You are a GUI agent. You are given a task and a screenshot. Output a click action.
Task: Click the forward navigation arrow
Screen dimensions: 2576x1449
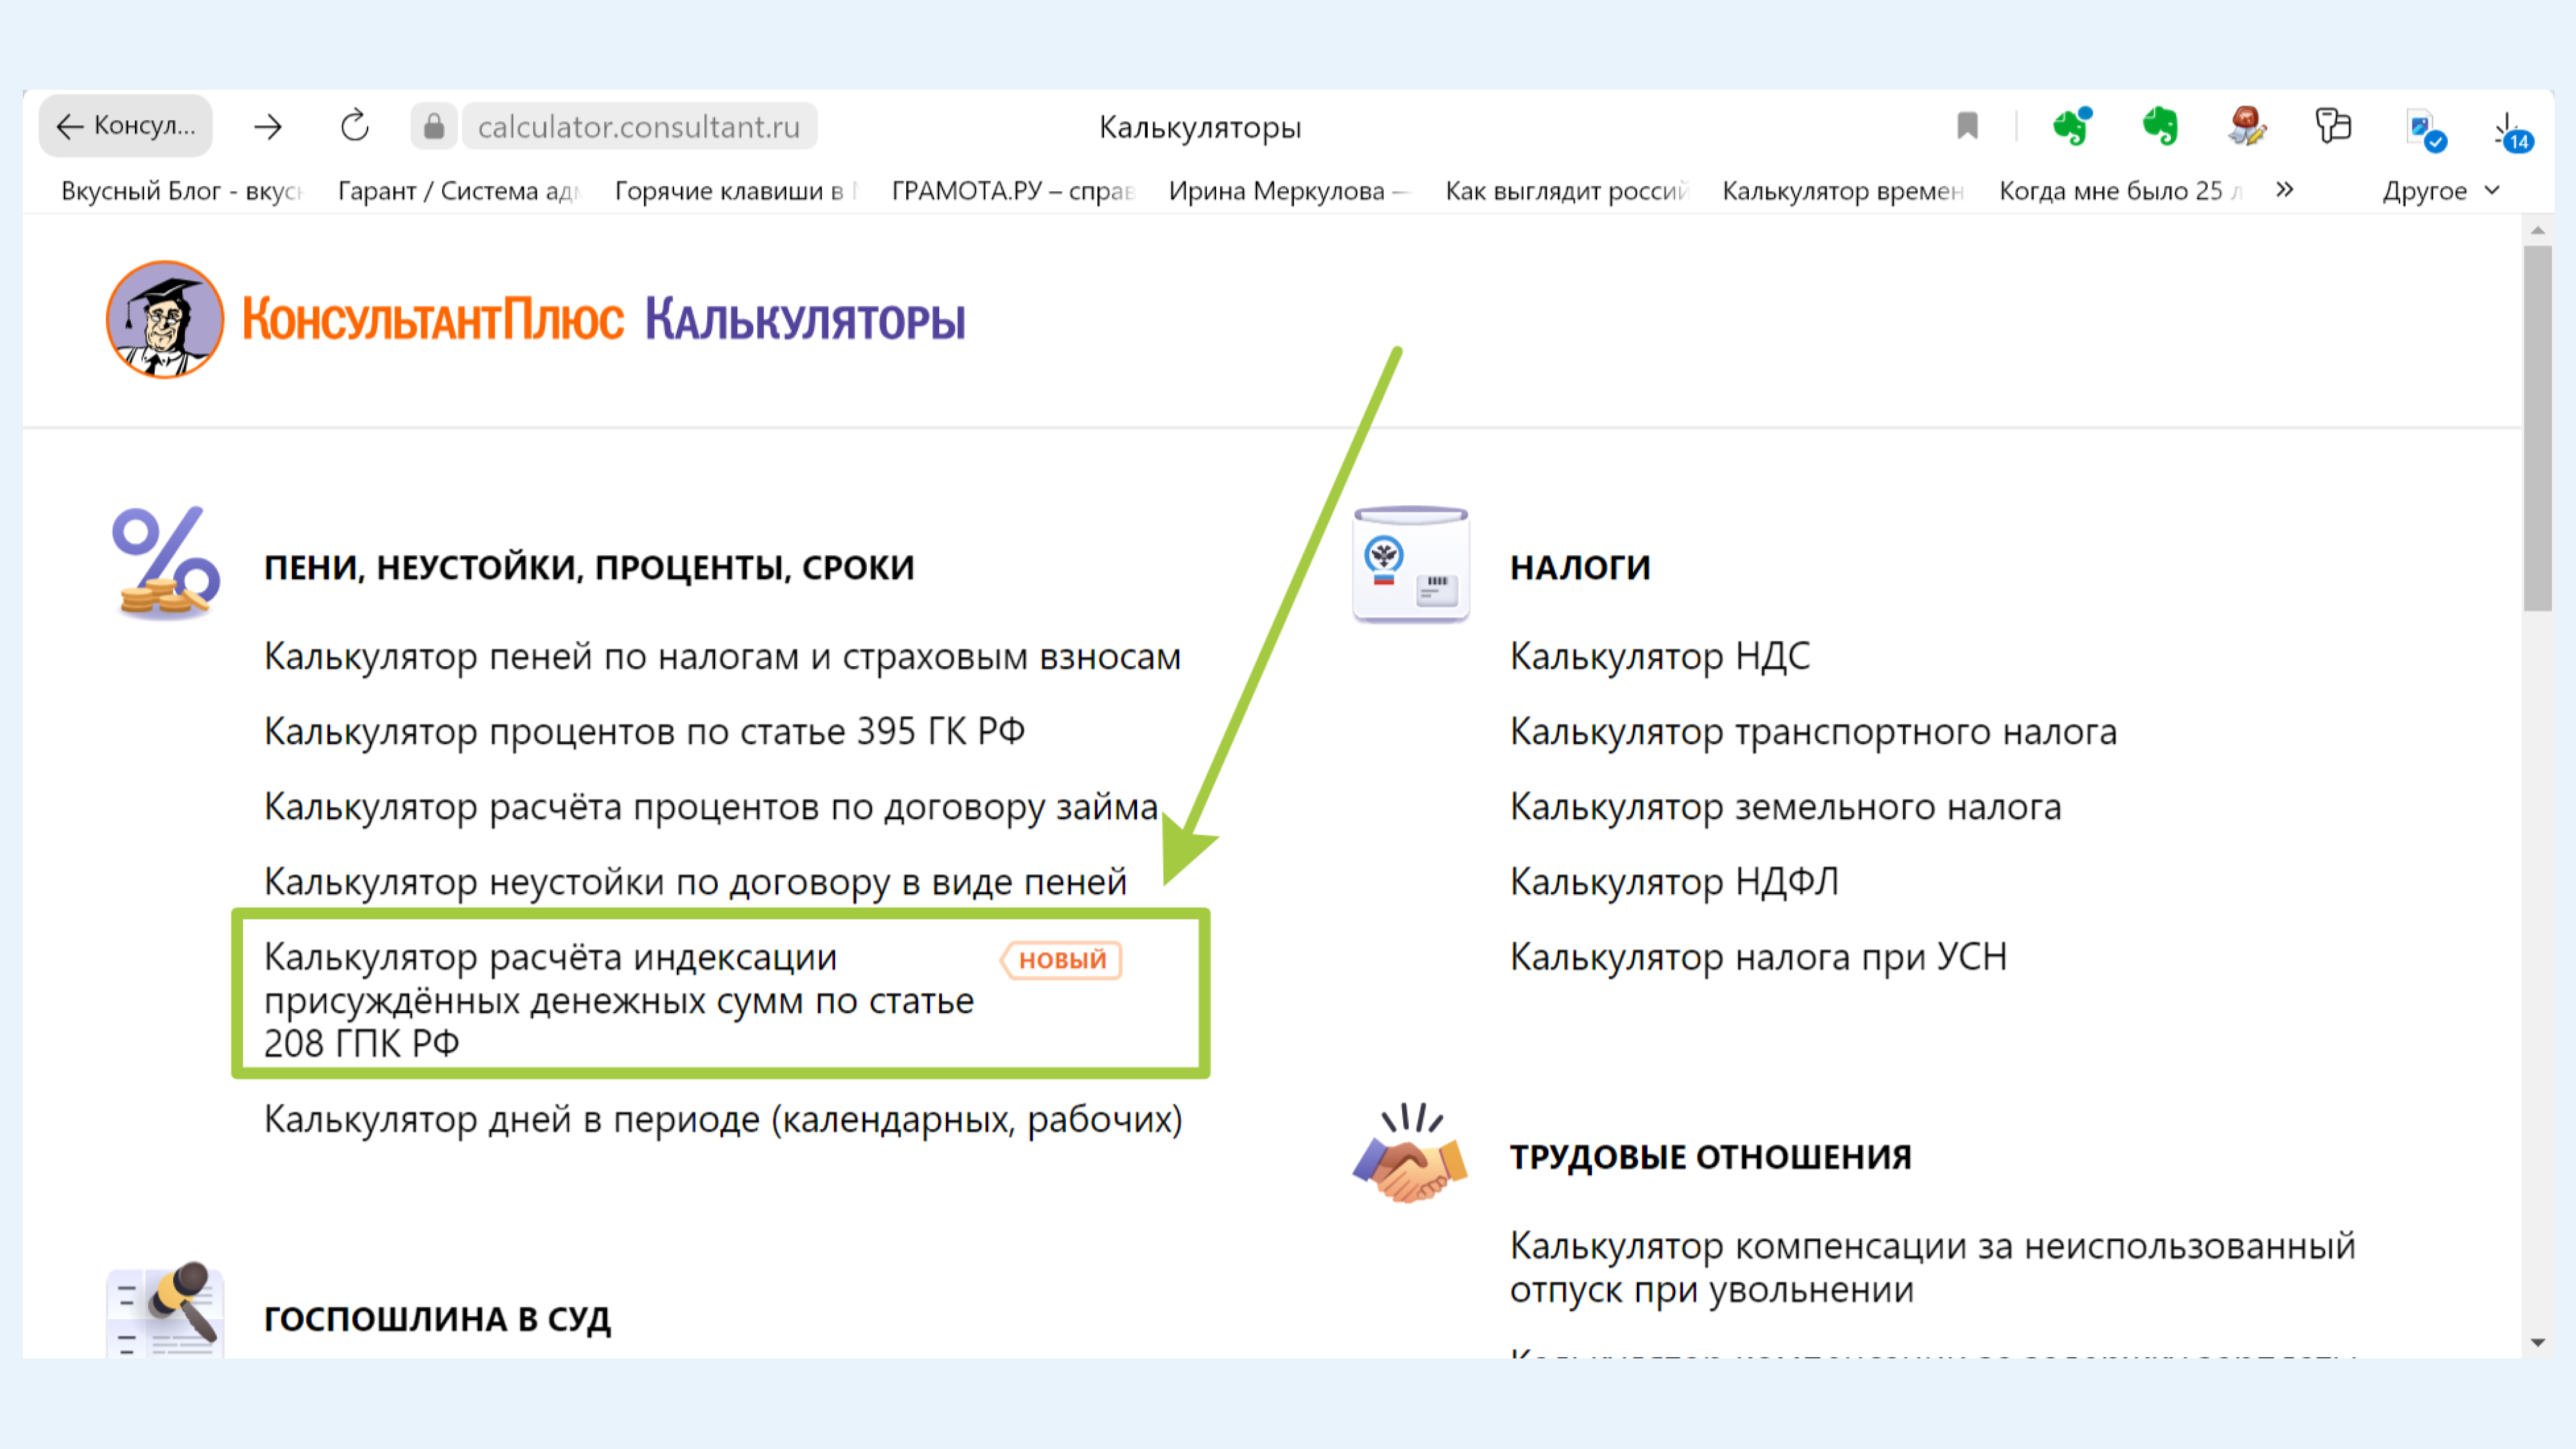pos(267,126)
